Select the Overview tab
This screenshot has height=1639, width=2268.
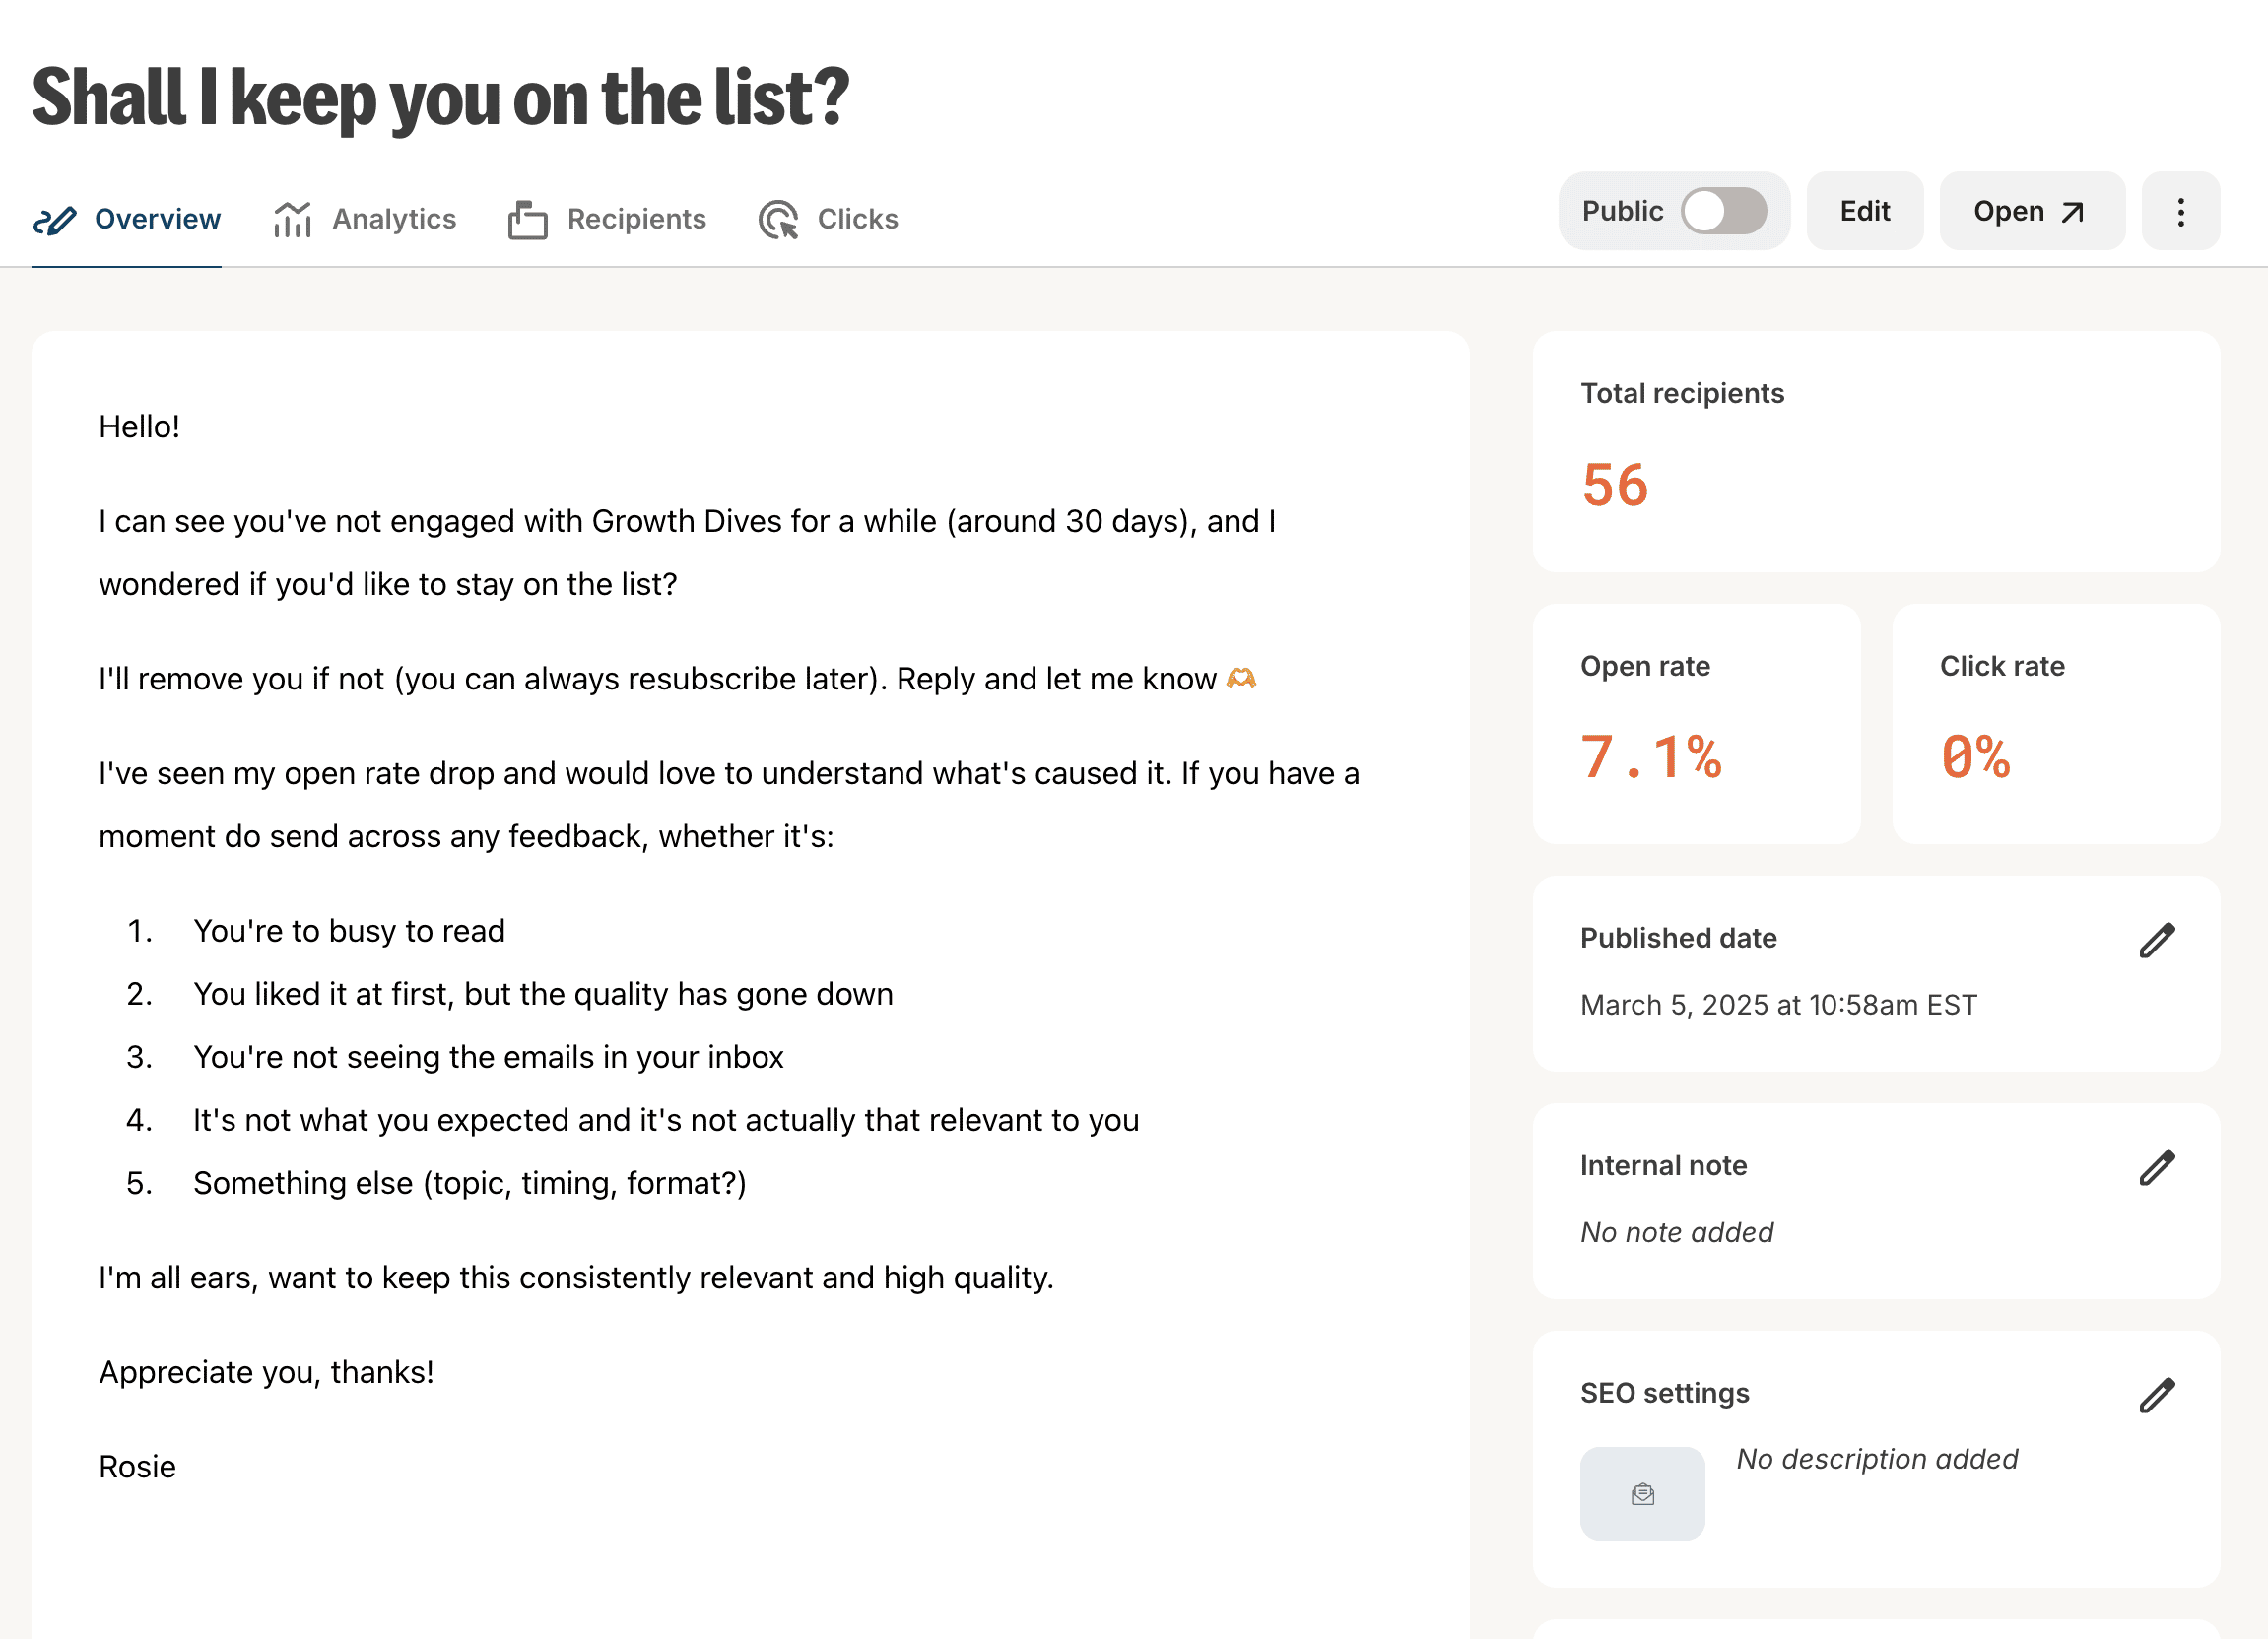click(126, 219)
